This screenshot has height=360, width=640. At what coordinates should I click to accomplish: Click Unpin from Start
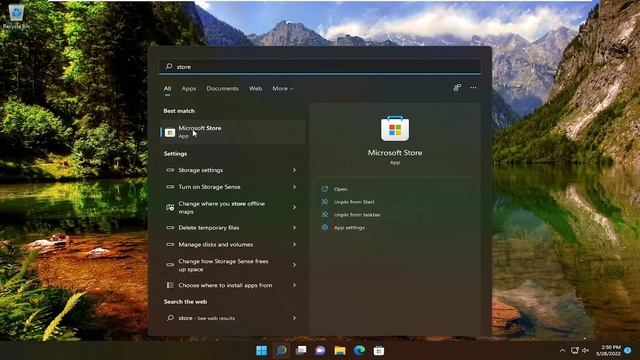click(354, 202)
